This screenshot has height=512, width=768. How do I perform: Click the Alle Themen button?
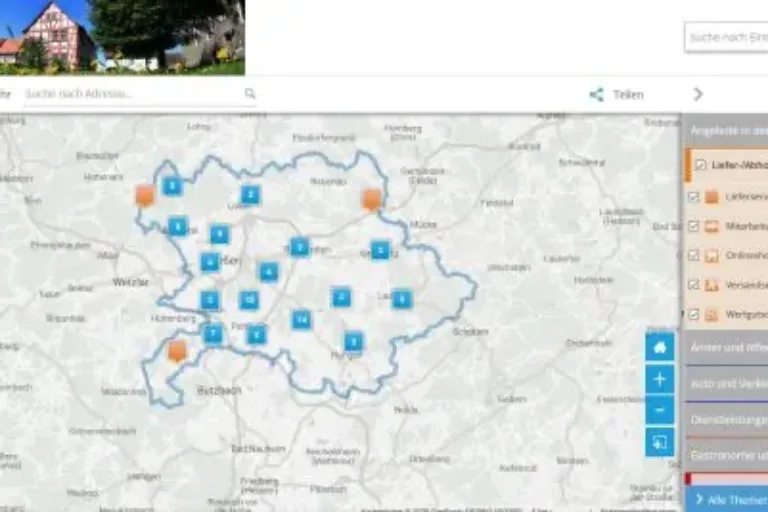coord(728,499)
